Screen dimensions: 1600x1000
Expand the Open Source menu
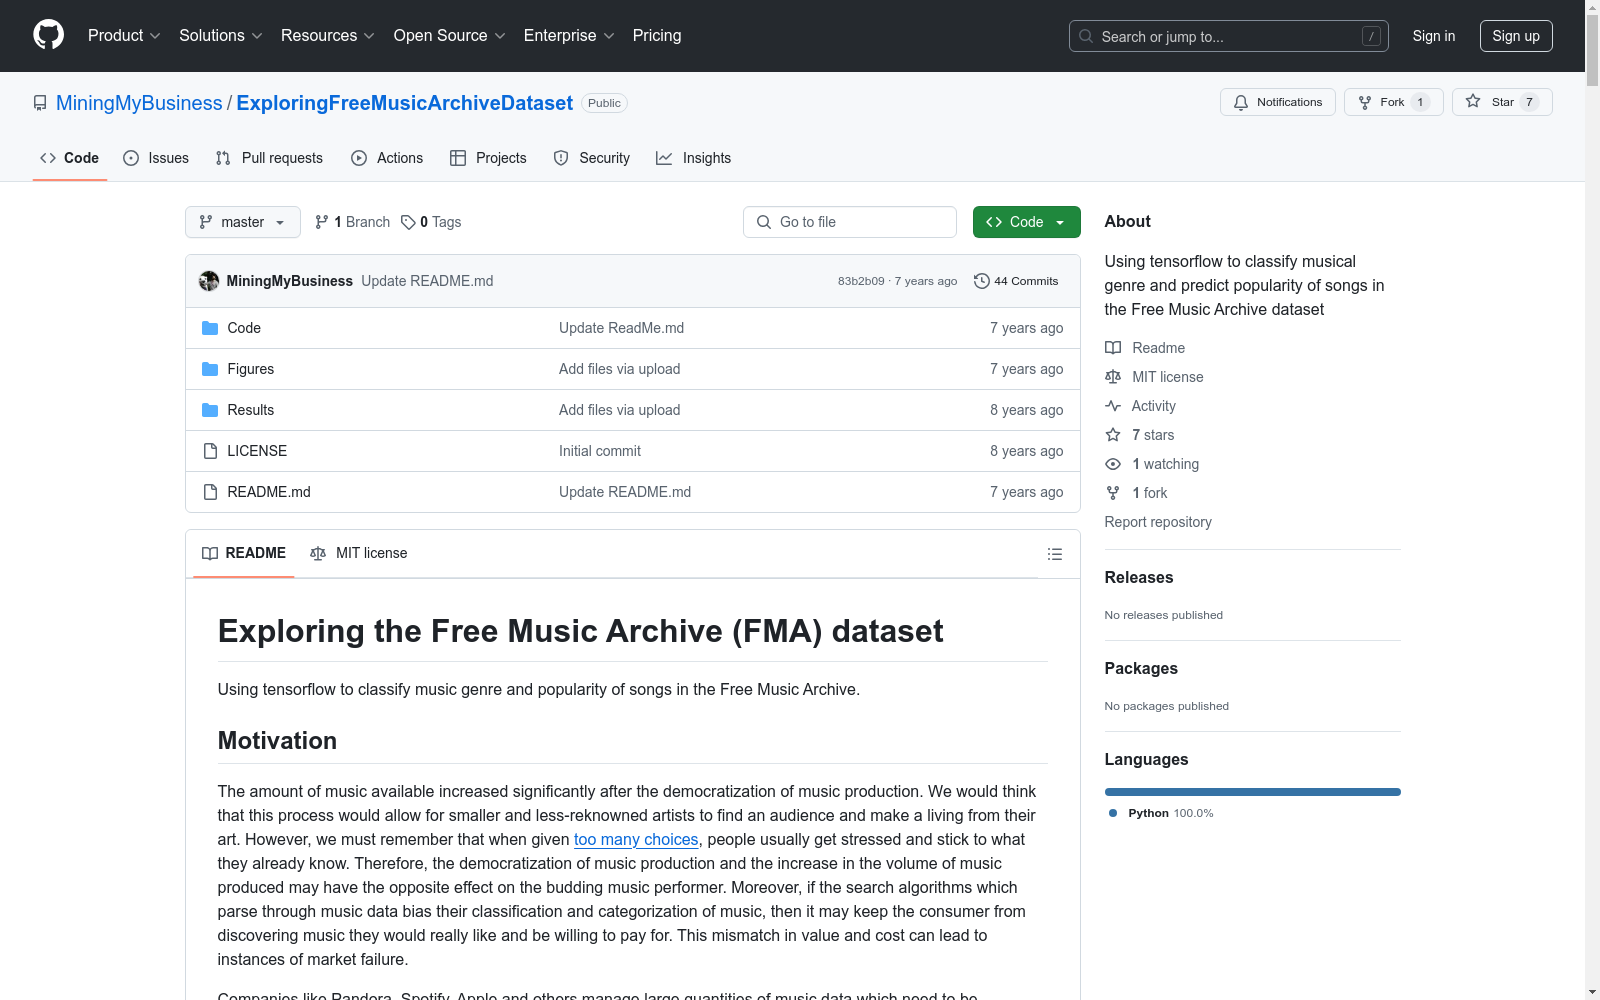point(450,36)
